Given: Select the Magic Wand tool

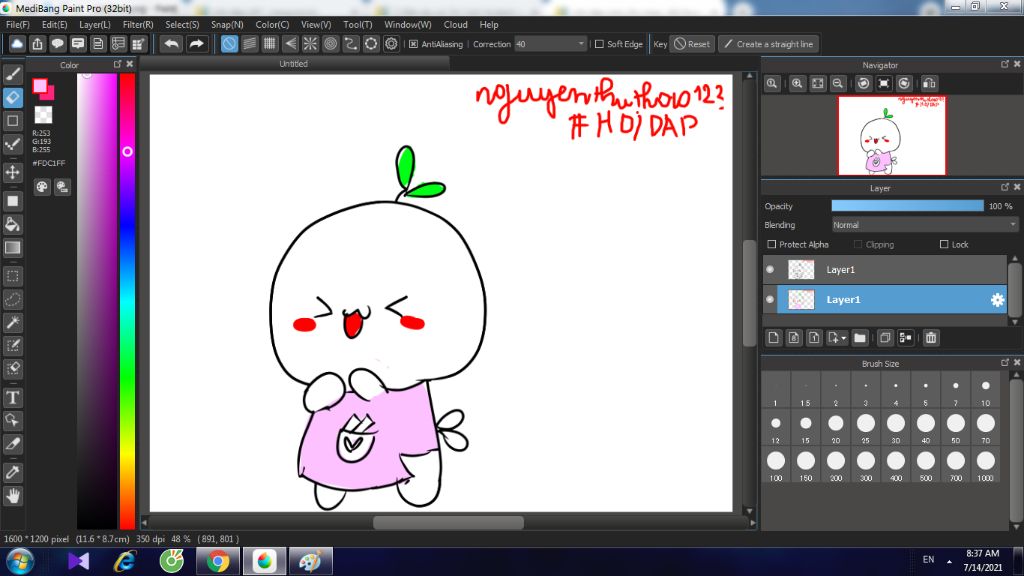Looking at the screenshot, I should (x=13, y=322).
